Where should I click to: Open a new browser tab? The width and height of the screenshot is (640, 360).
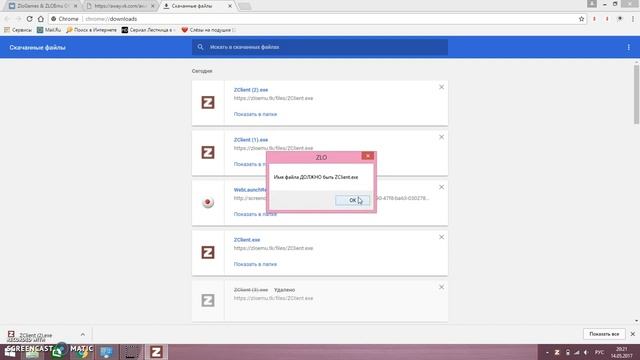coord(244,6)
